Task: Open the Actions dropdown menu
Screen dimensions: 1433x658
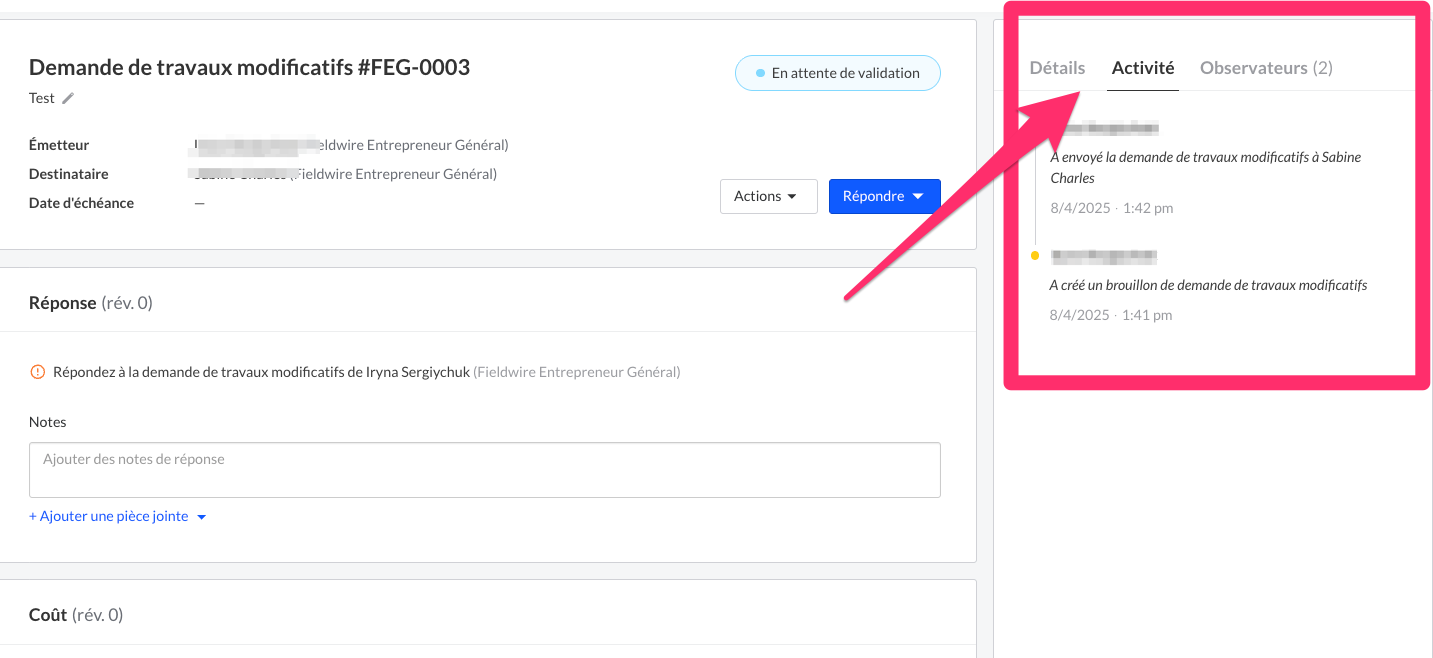Action: 768,196
